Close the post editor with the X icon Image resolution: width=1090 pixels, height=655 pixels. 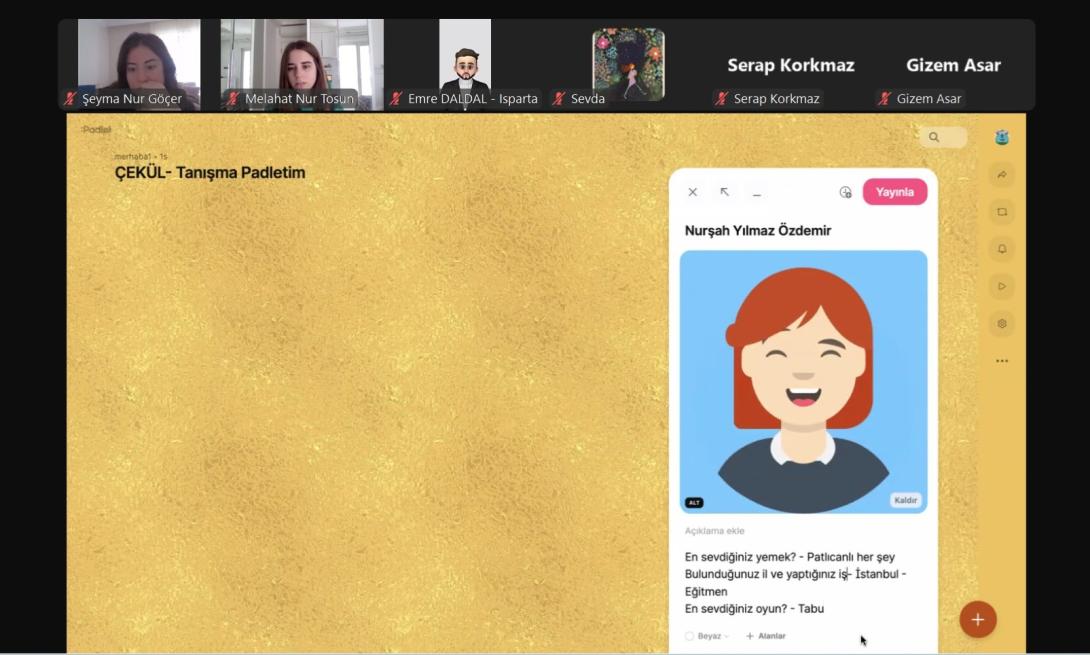[692, 192]
